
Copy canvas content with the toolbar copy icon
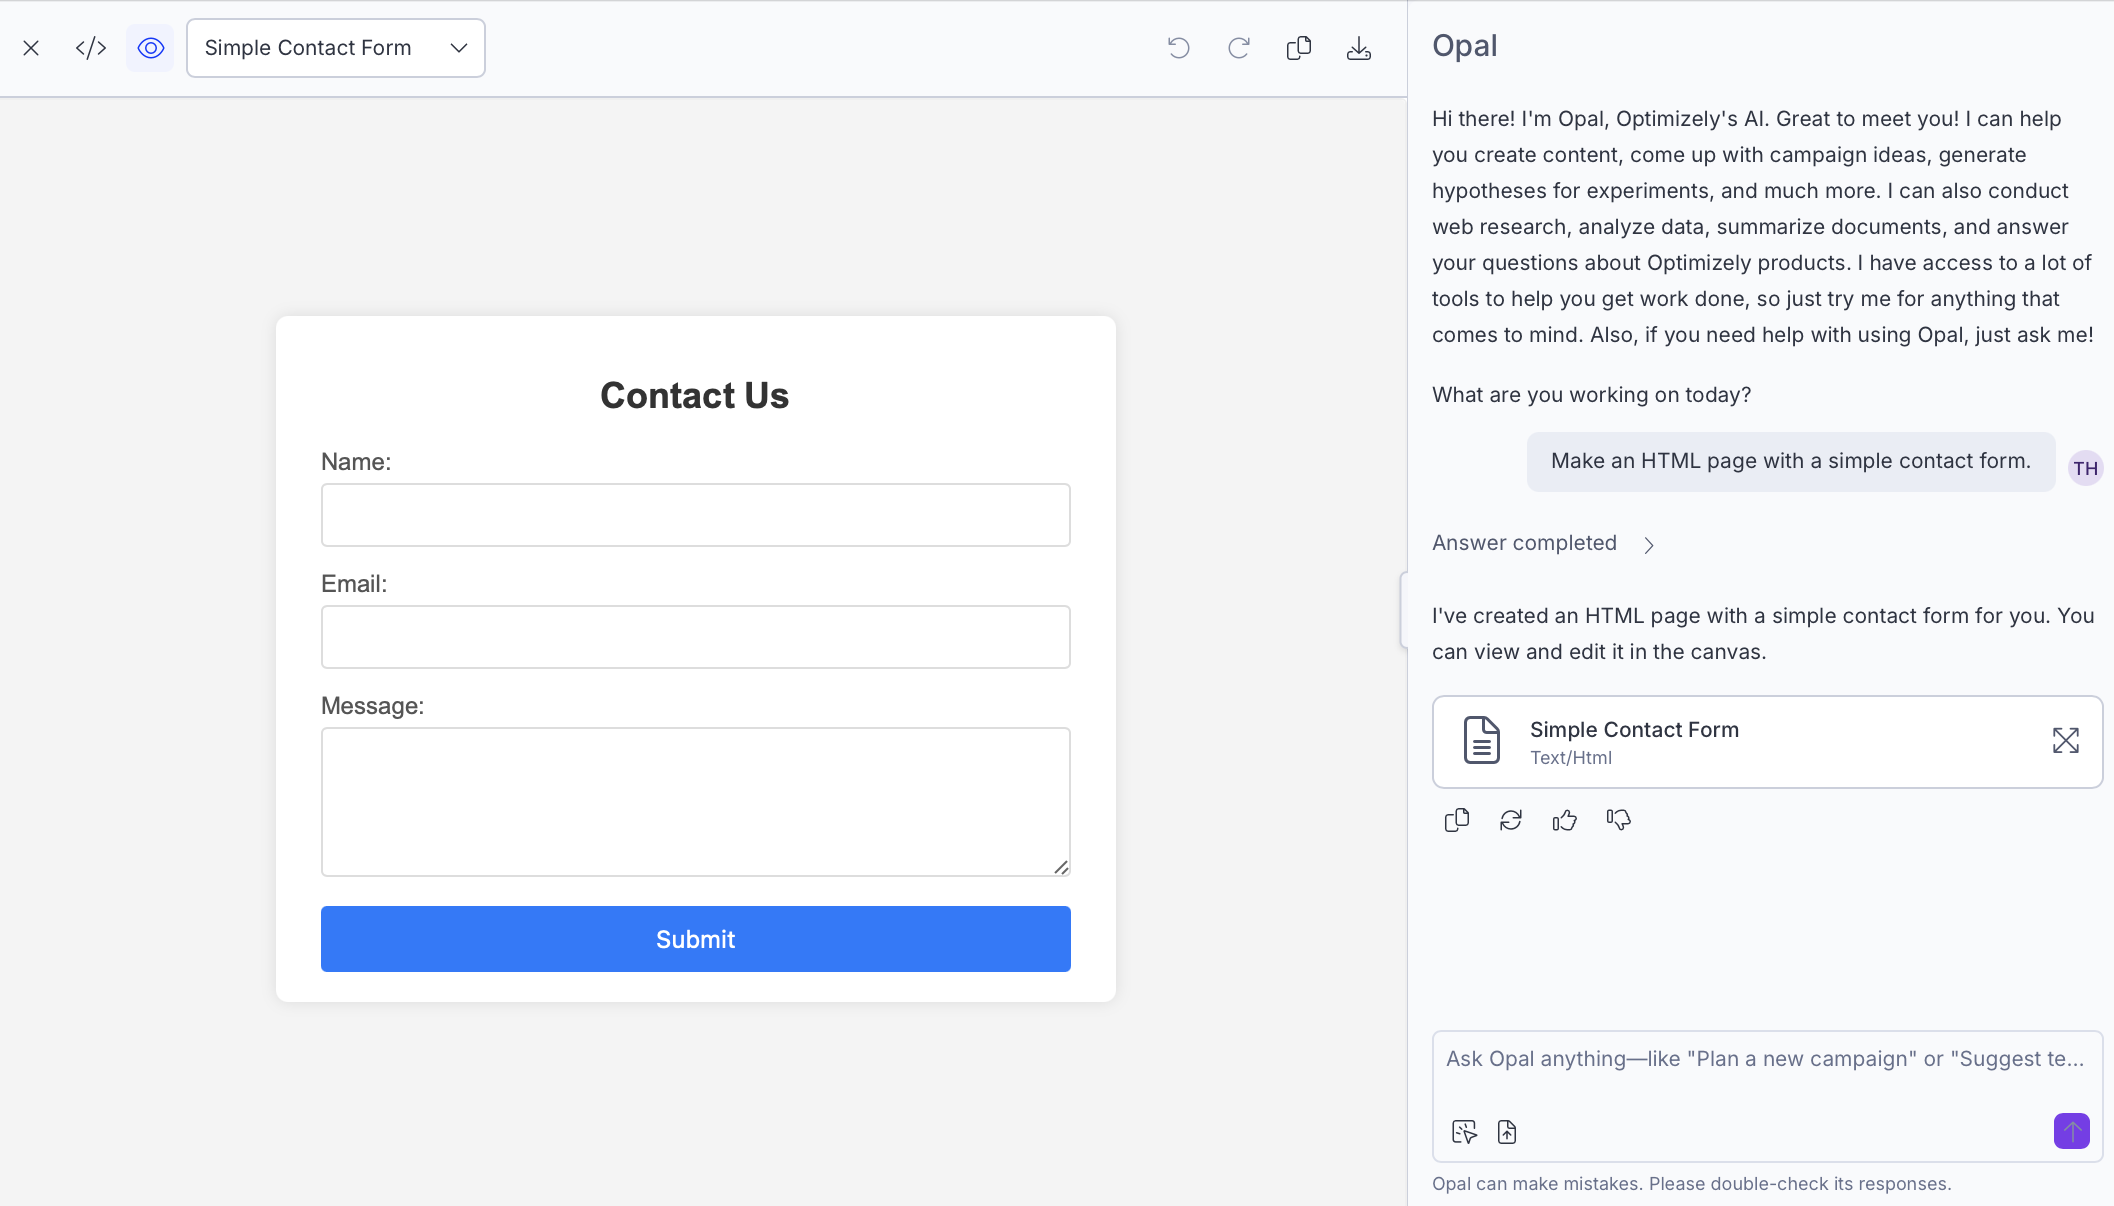pos(1299,48)
